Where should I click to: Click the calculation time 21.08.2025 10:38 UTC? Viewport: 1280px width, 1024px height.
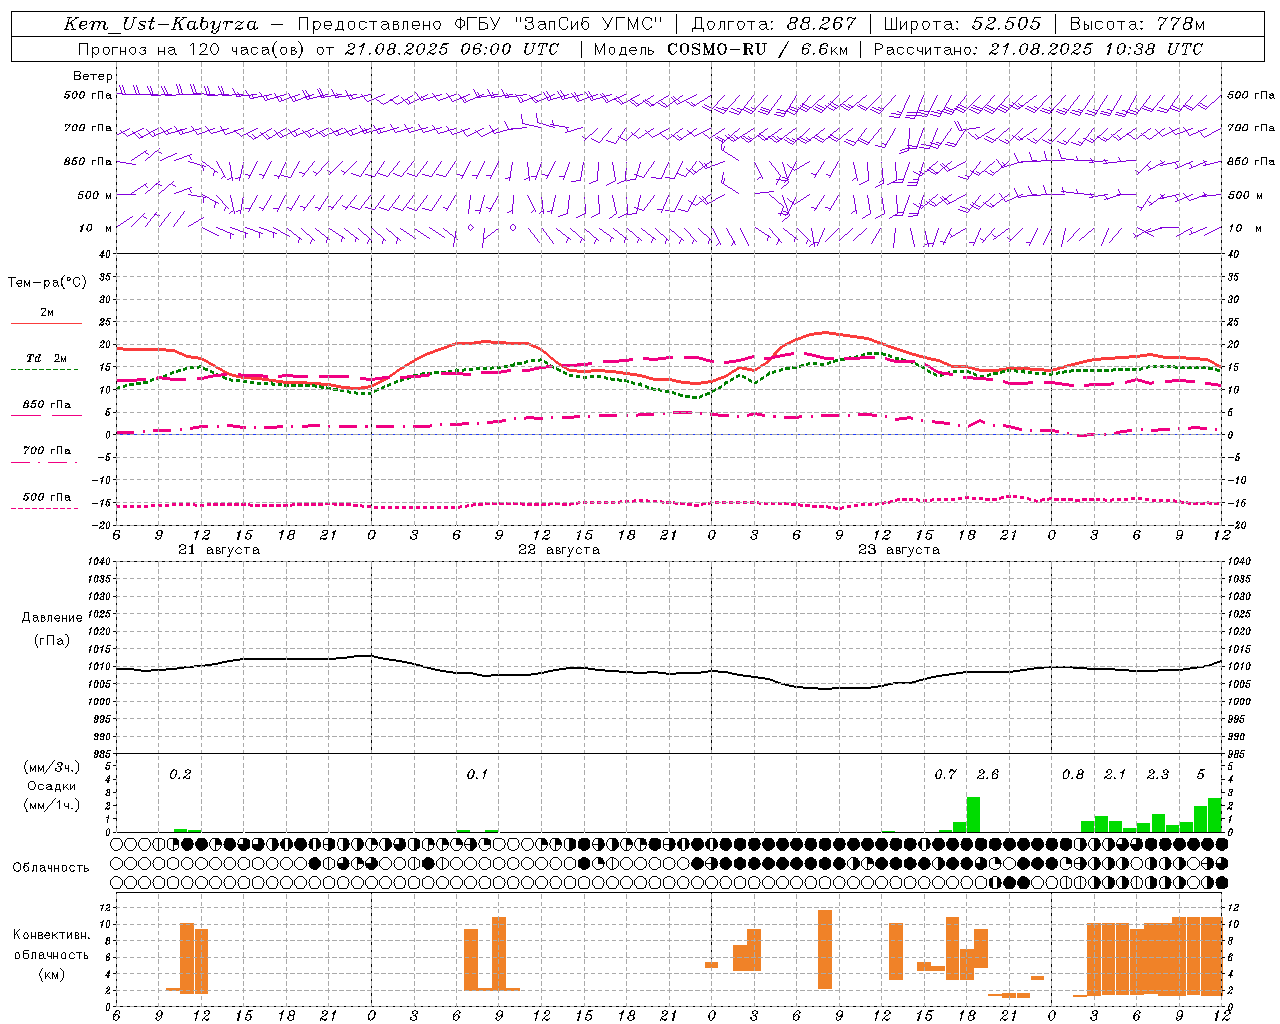pyautogui.click(x=1096, y=49)
